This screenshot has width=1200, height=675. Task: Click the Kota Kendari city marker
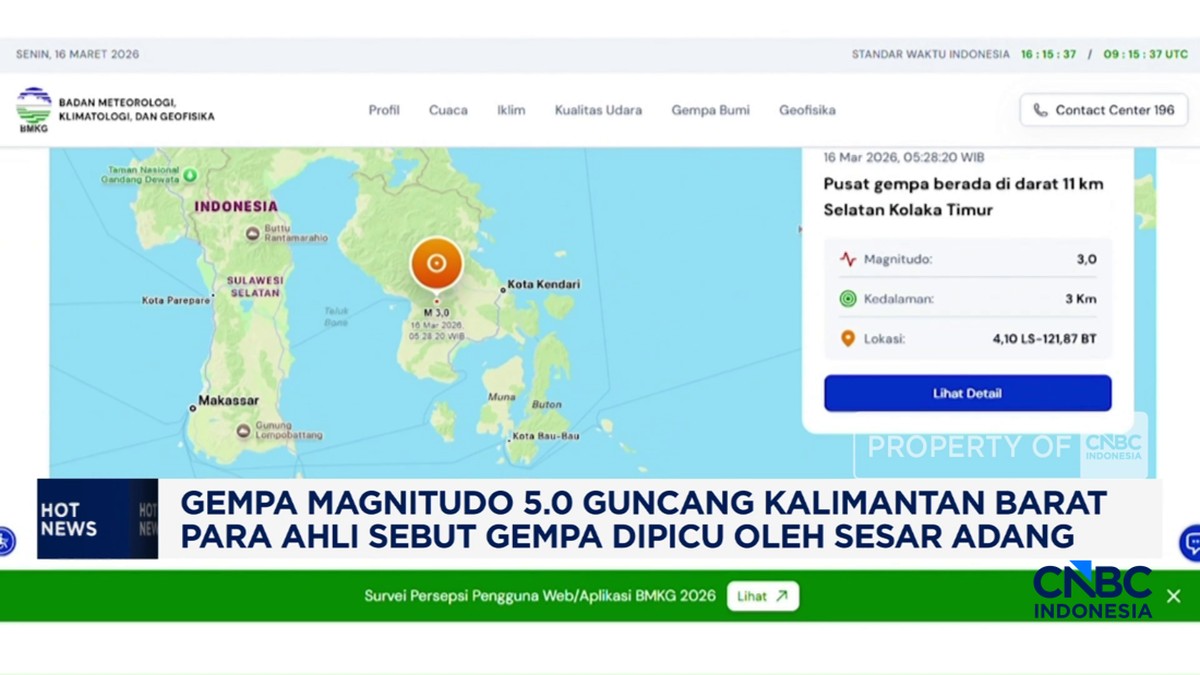[x=502, y=289]
